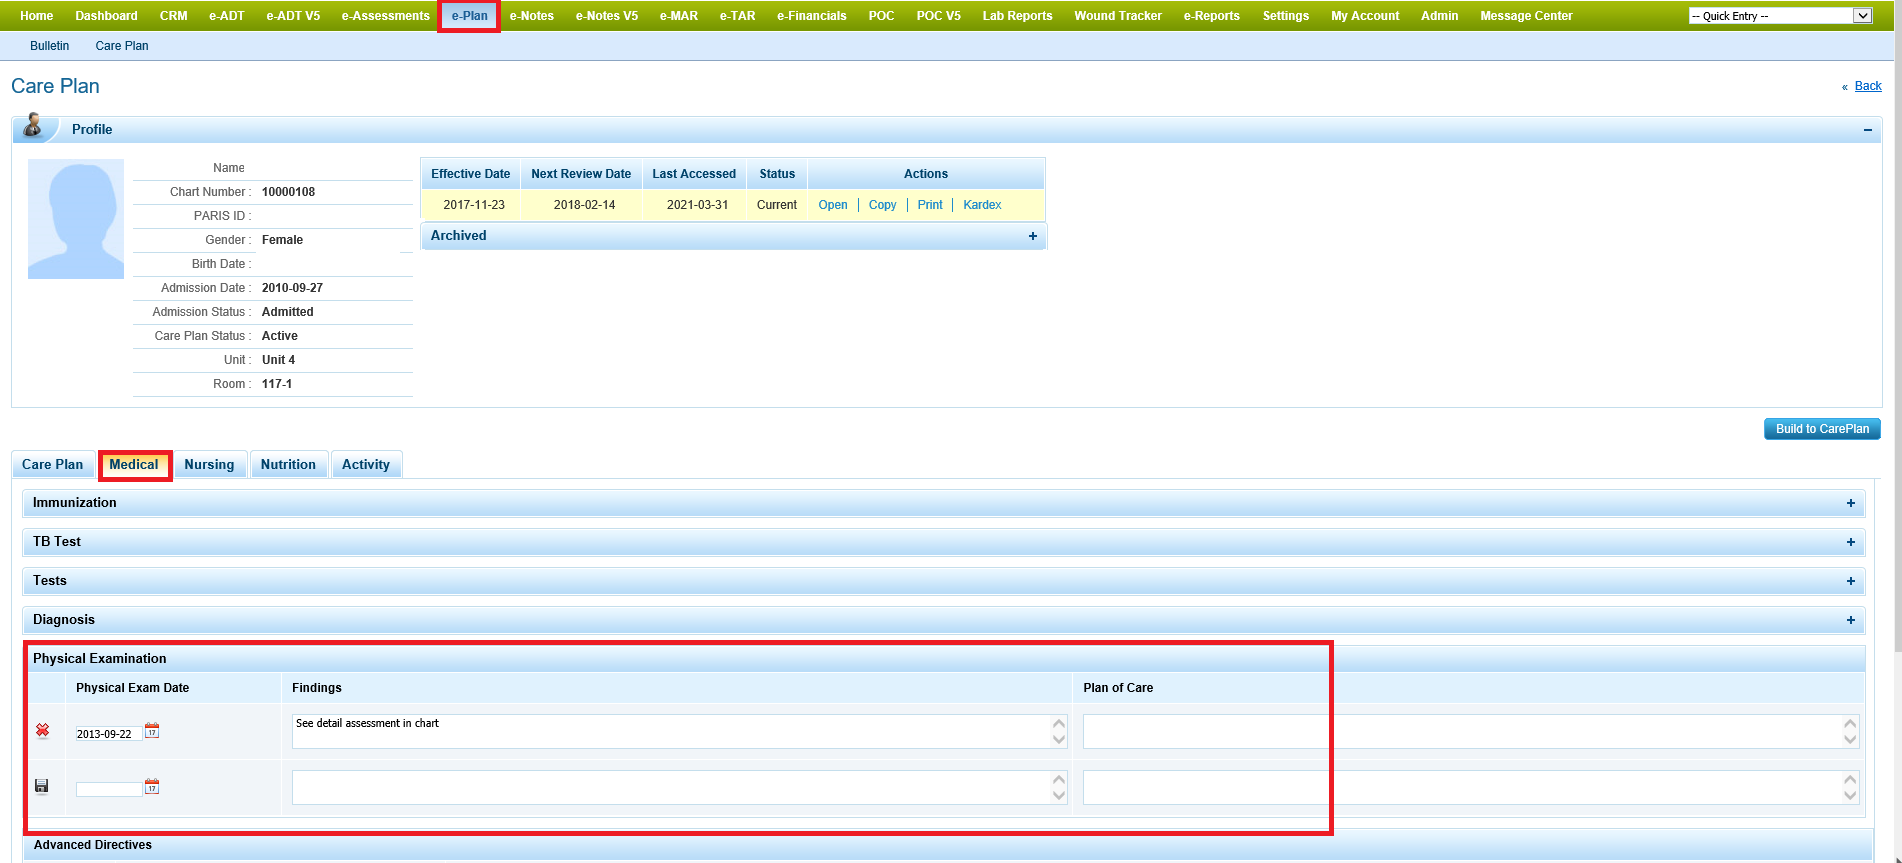Open calendar picker beside 2013-09-22 date
The height and width of the screenshot is (863, 1902).
point(152,731)
